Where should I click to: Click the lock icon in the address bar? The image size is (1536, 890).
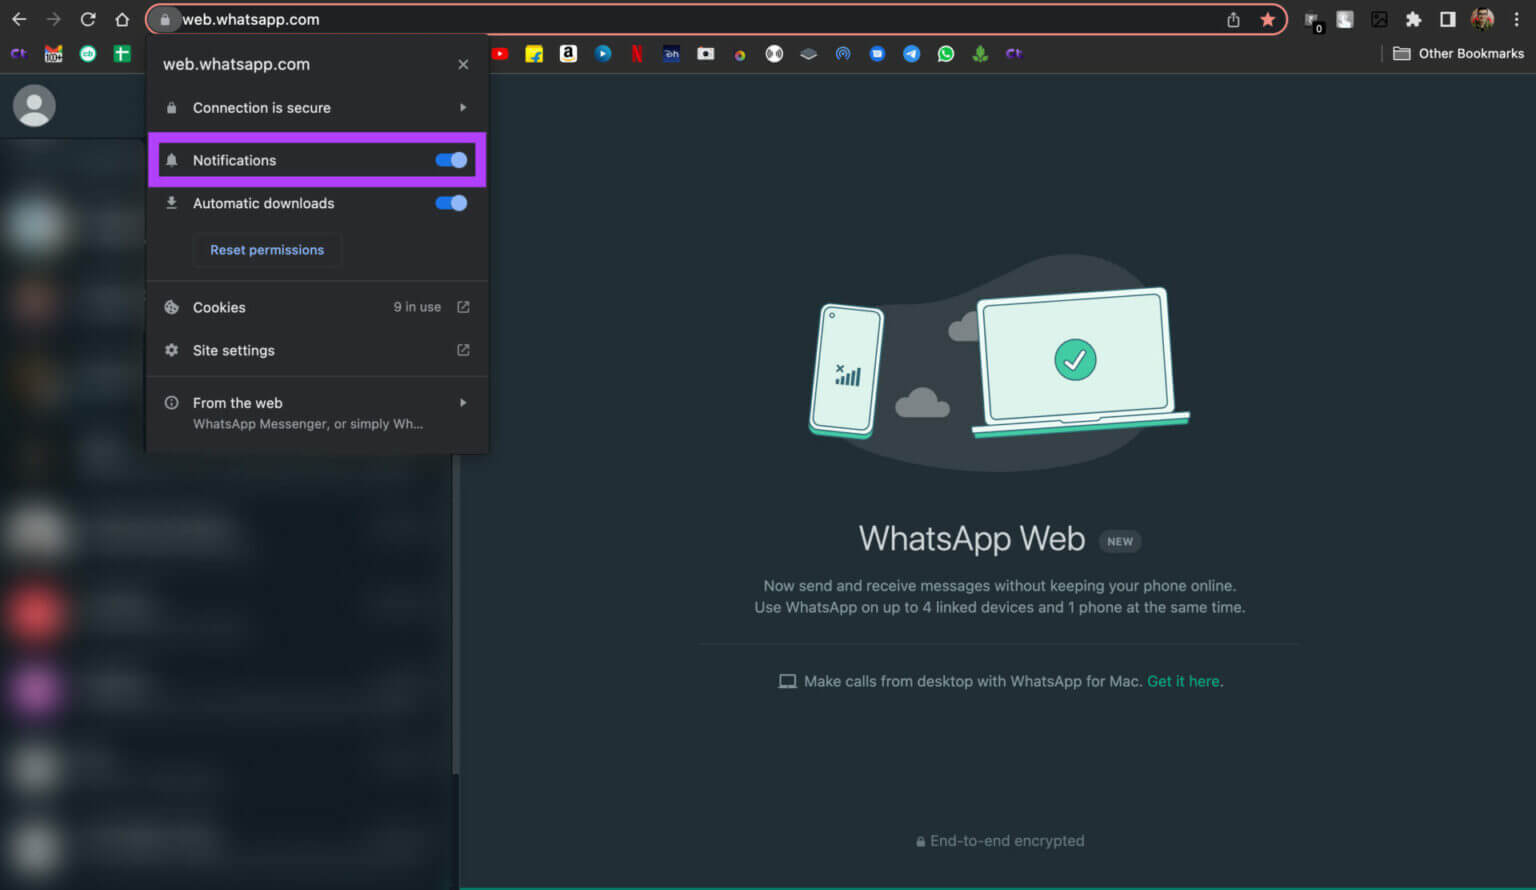(x=165, y=19)
